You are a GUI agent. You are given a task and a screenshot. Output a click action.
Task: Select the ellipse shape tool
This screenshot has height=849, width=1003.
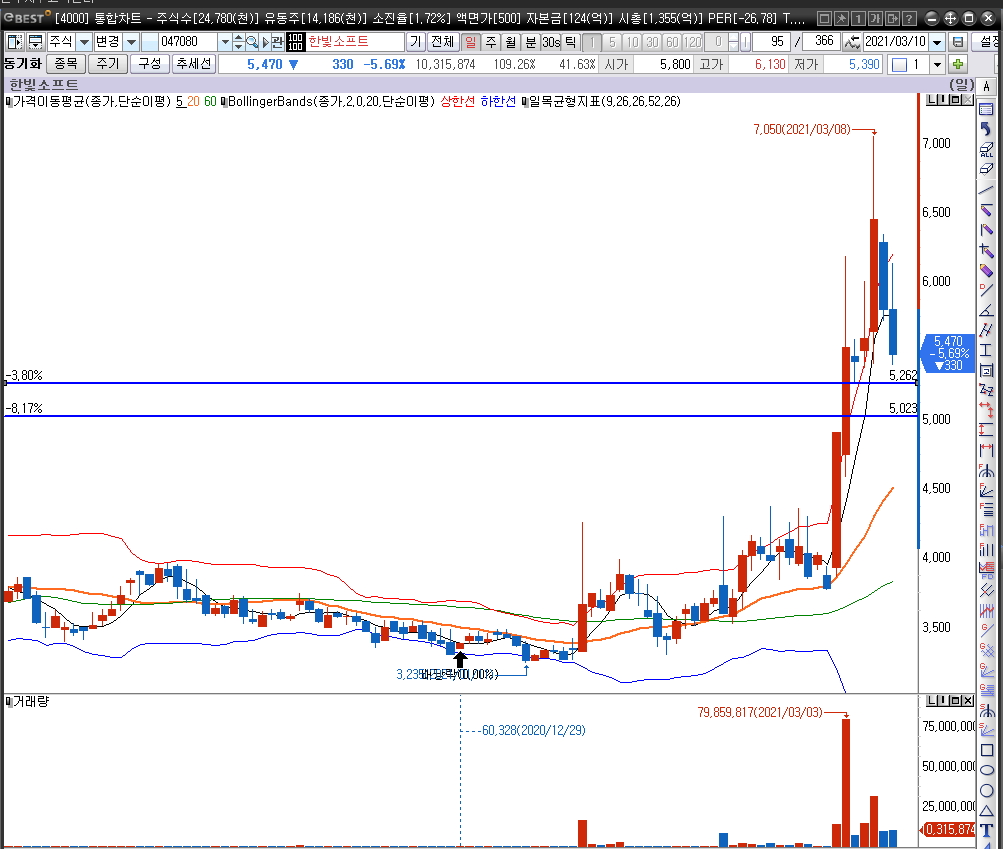pyautogui.click(x=986, y=770)
